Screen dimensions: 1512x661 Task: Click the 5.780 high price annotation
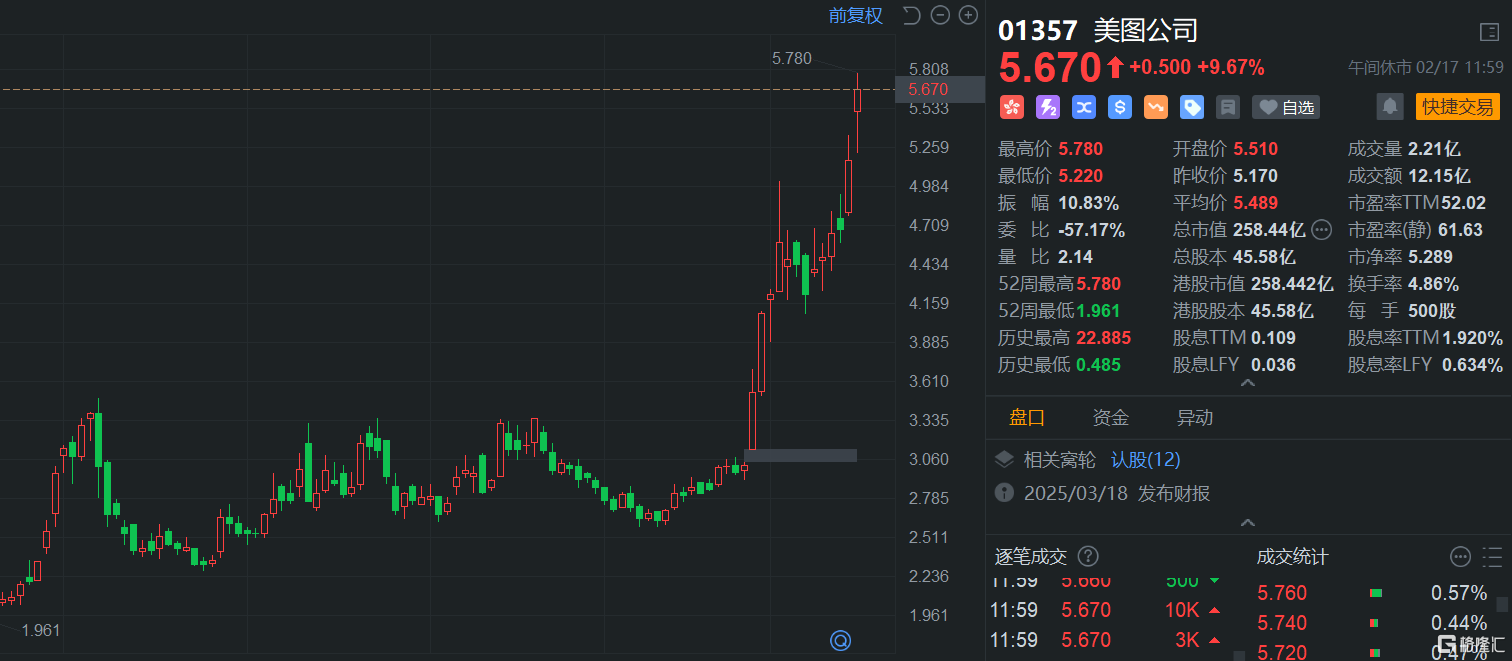[x=792, y=59]
